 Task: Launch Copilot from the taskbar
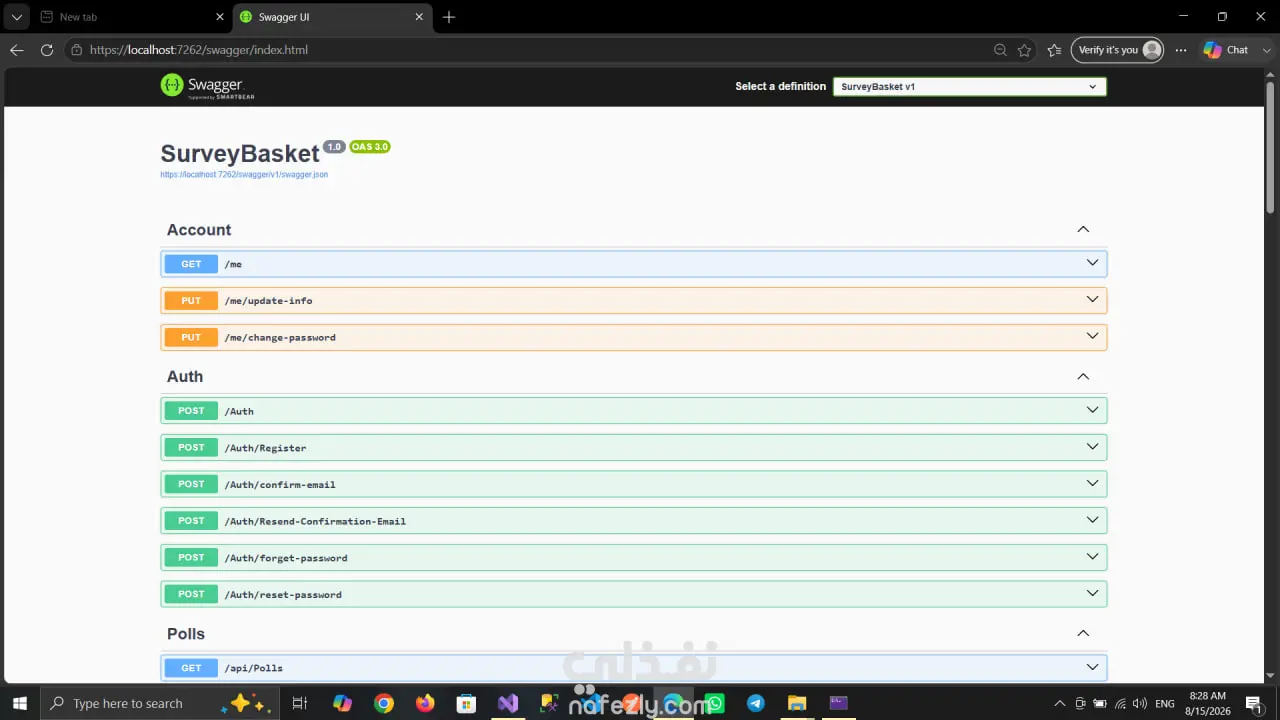[342, 703]
